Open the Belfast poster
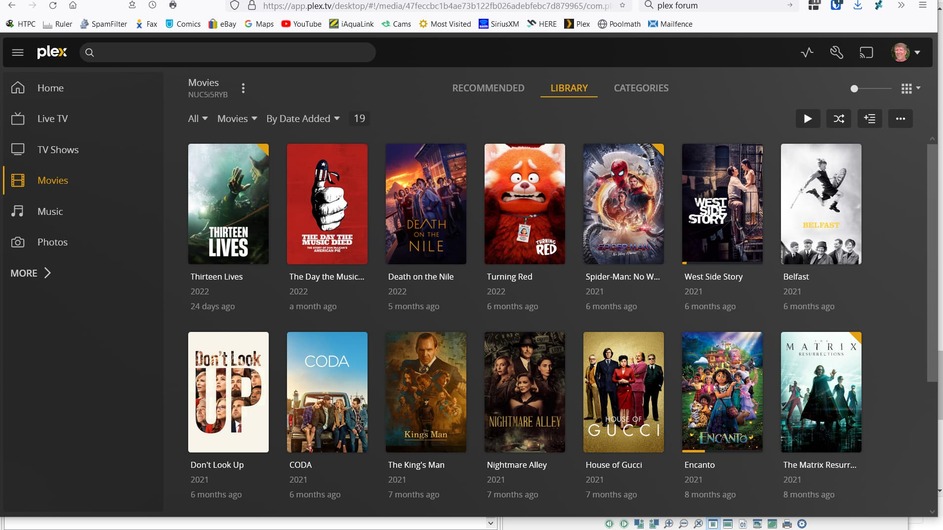This screenshot has height=530, width=943. click(x=821, y=204)
